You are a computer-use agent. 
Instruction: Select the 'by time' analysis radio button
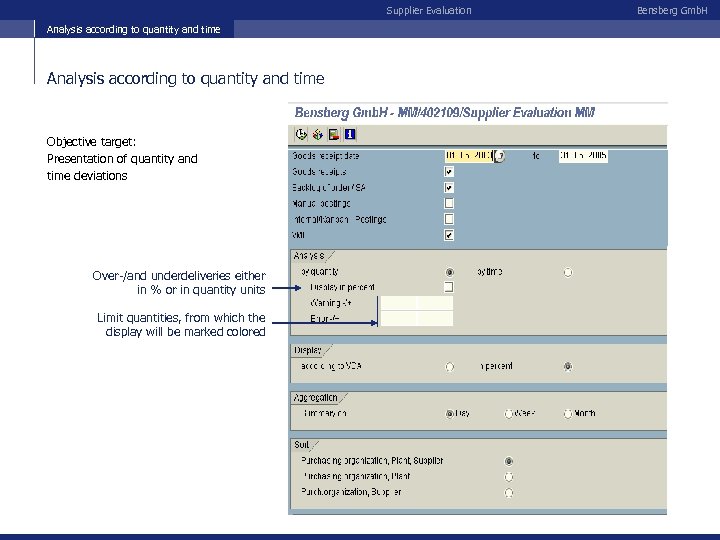[x=568, y=272]
